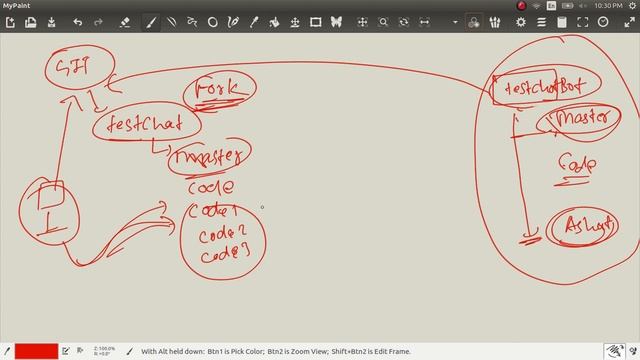
Task: Open the Brushes panel icon
Action: (495, 22)
